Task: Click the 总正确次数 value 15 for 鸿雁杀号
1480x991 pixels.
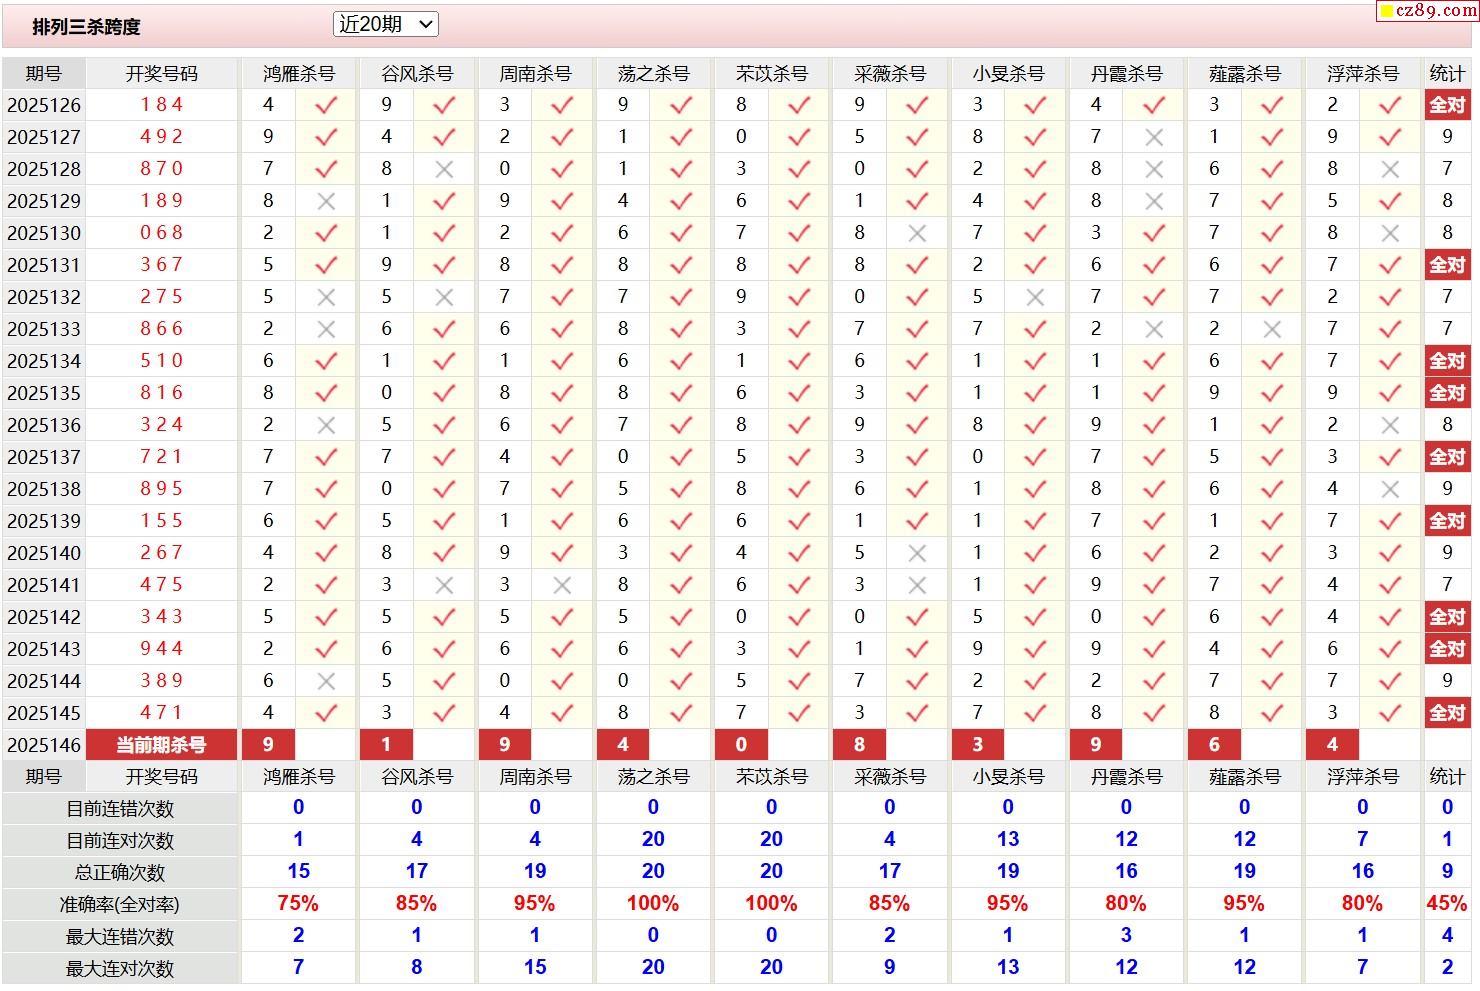Action: tap(298, 871)
